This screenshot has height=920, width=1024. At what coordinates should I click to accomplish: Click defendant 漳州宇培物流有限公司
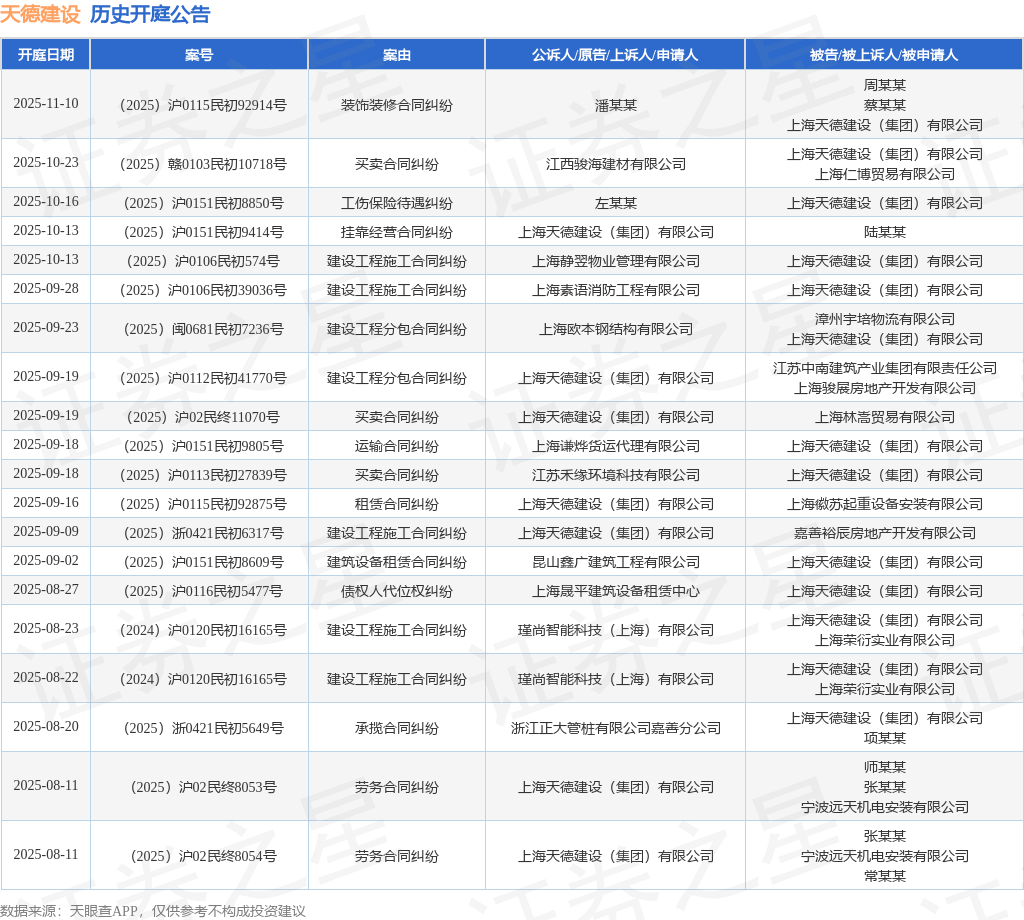[884, 319]
